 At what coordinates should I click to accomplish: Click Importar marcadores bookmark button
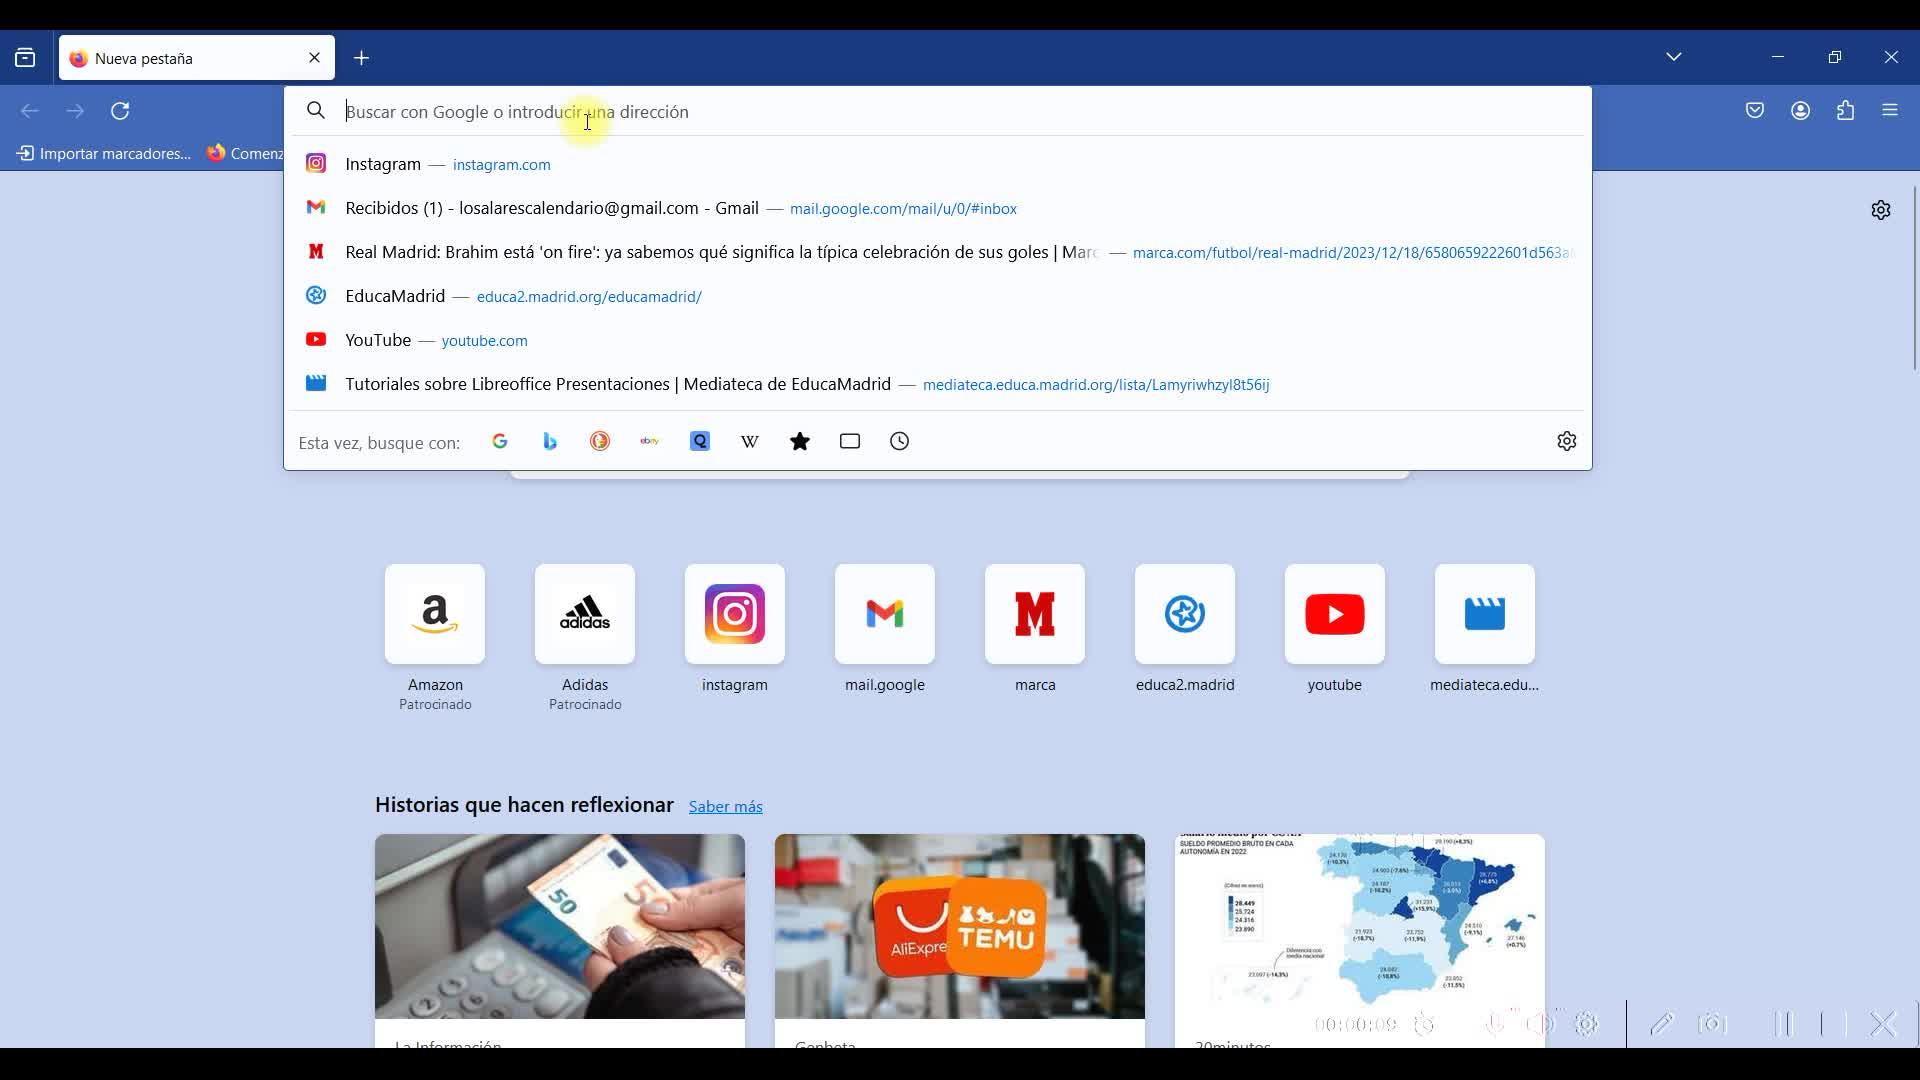(104, 154)
